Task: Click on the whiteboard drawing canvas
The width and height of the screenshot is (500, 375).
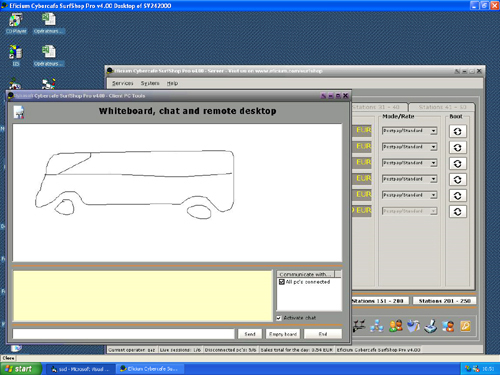Action: click(177, 193)
